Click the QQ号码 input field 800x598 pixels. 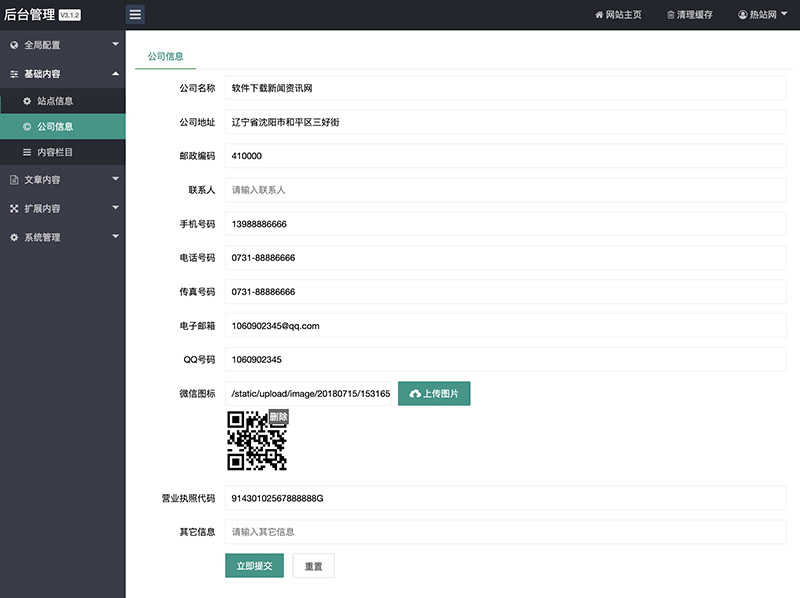[505, 360]
